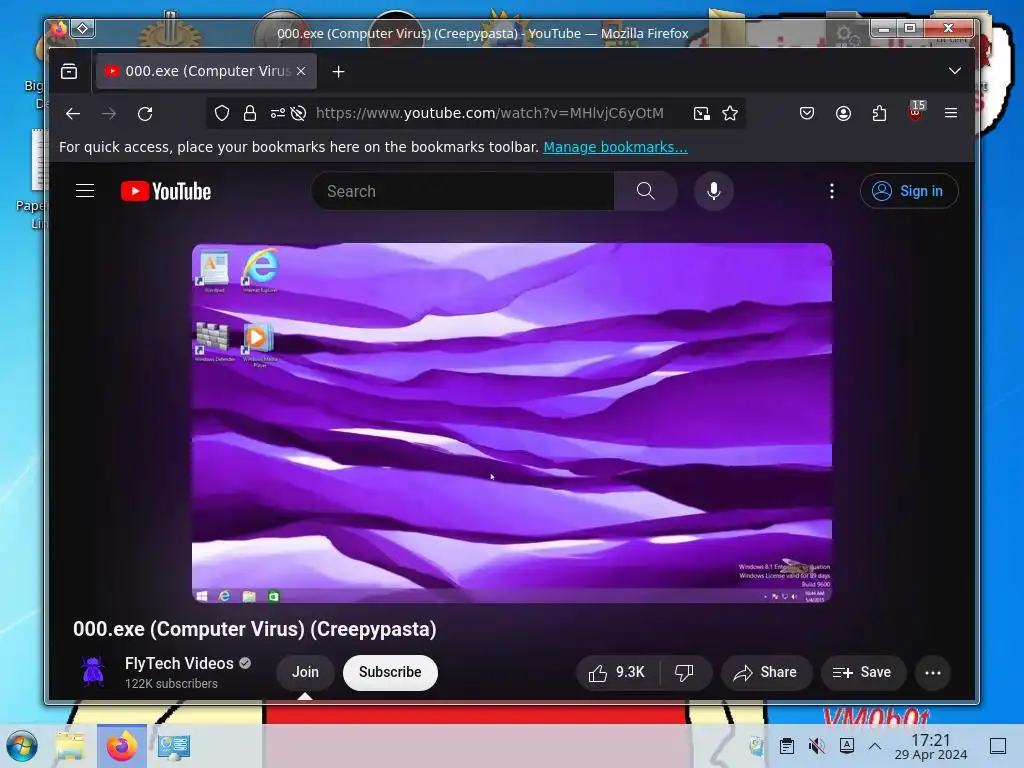Open the system settings taskbar app
This screenshot has width=1024, height=768.
(x=174, y=746)
